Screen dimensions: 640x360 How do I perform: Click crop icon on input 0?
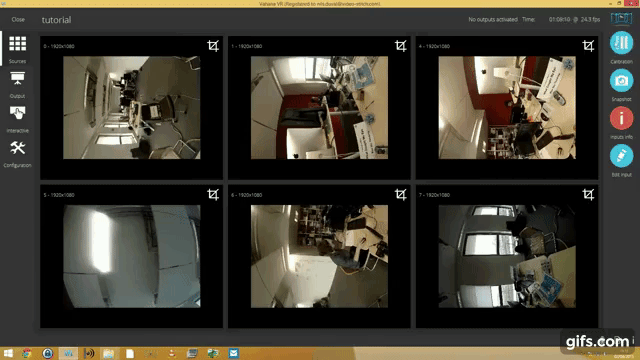tap(213, 46)
